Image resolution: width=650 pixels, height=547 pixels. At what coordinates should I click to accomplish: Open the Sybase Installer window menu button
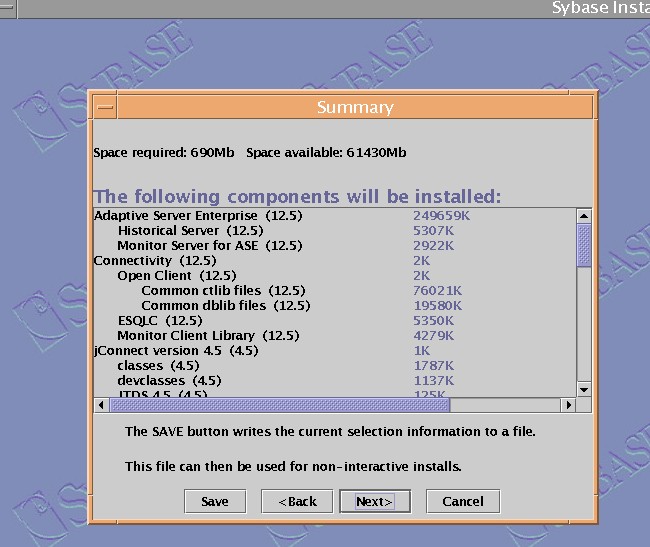[8, 8]
